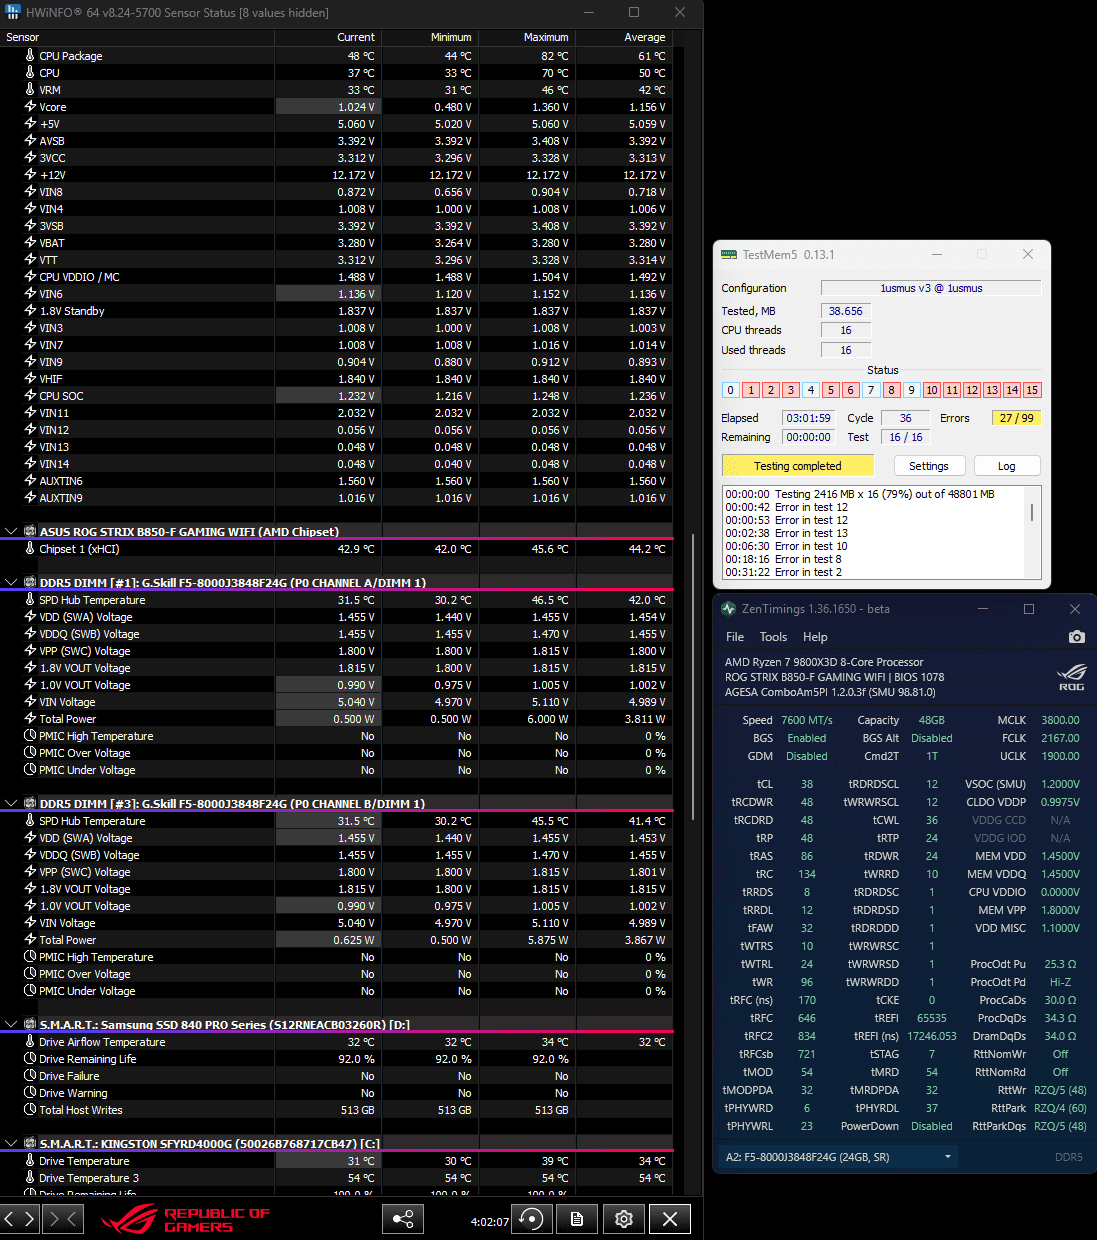1097x1240 pixels.
Task: Collapse the DDR5 DIMM [#1] sensor group
Action: (11, 583)
